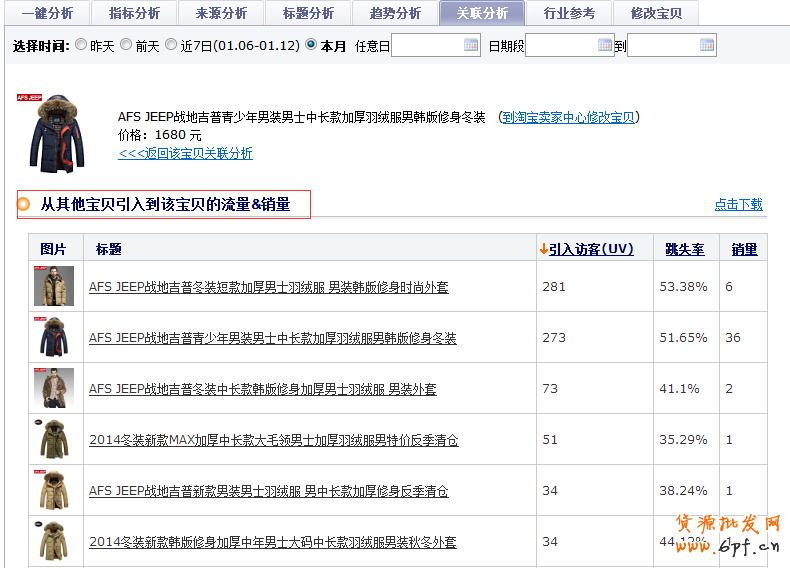Open calendar picker for end date field

tap(707, 46)
